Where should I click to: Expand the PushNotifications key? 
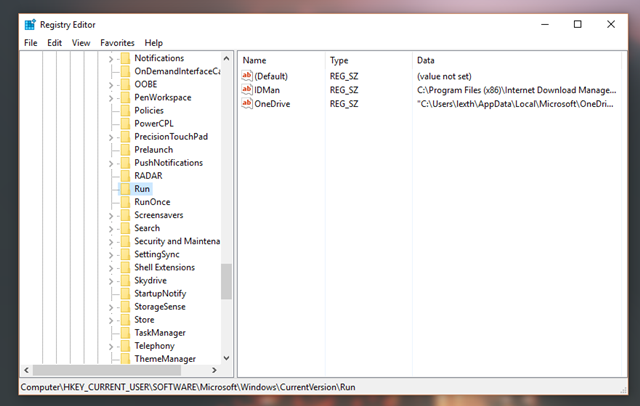(111, 164)
